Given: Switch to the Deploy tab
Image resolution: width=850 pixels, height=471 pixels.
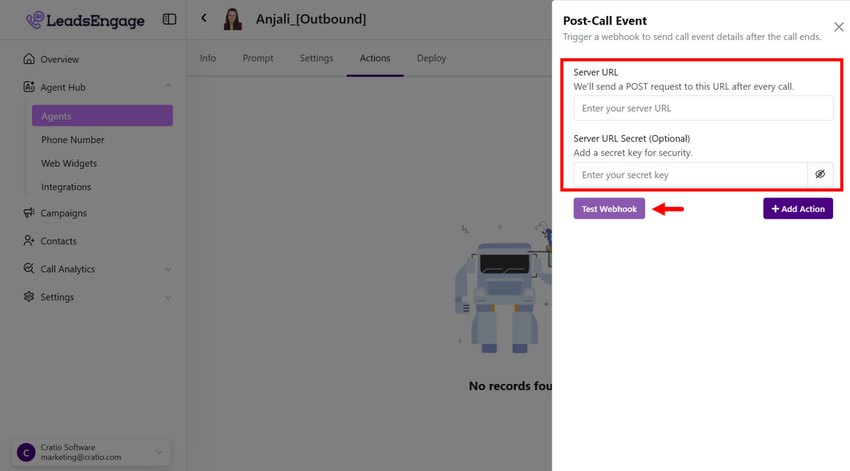Looking at the screenshot, I should (431, 58).
